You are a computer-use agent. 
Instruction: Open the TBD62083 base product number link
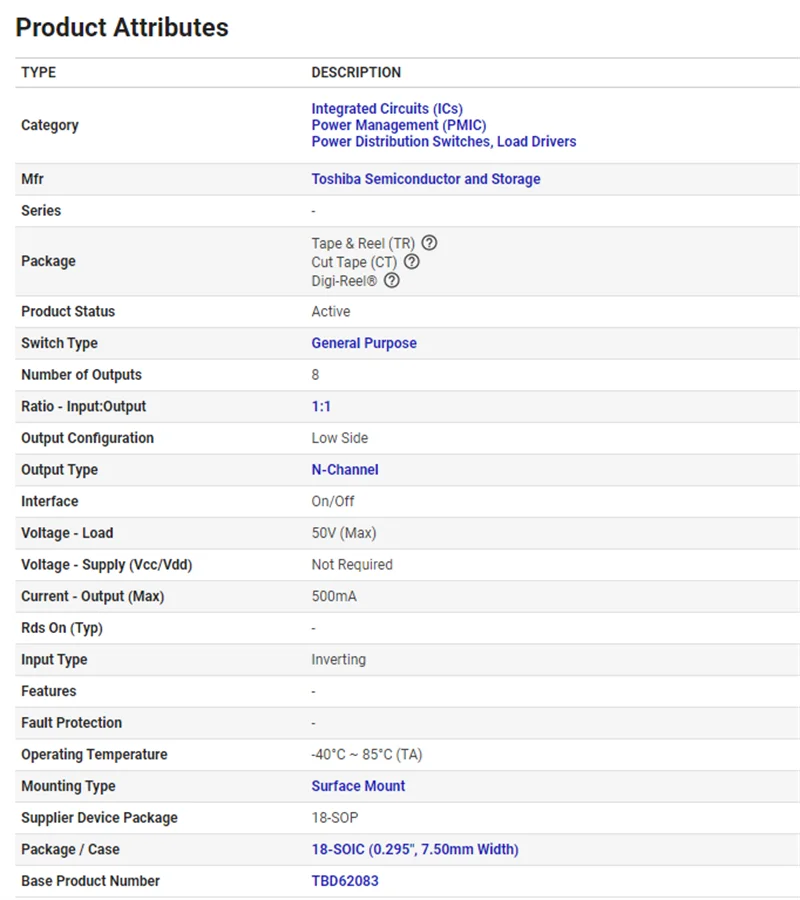pos(344,881)
